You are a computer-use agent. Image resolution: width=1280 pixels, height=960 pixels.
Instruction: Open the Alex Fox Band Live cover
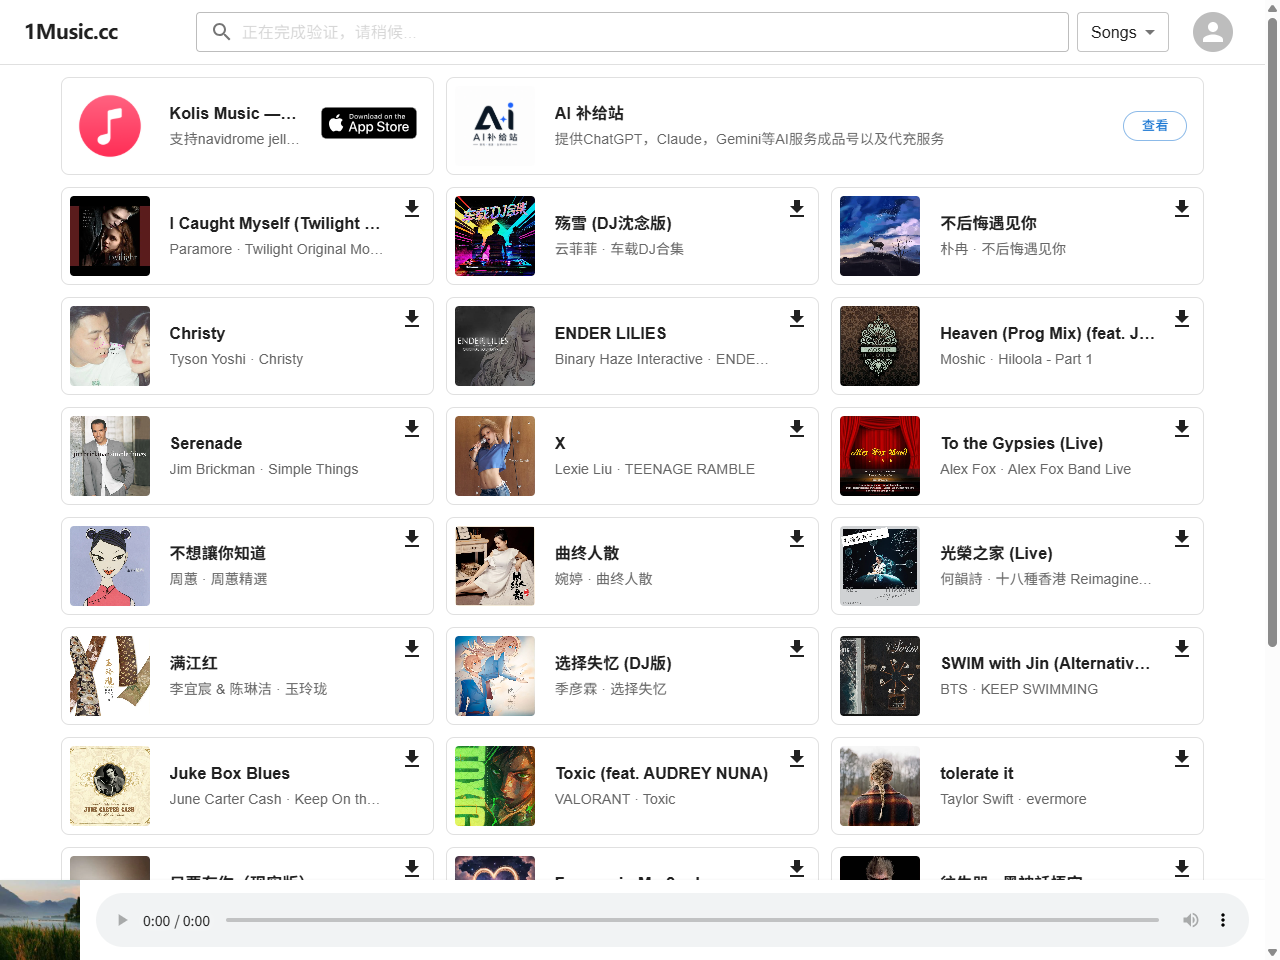pos(880,456)
